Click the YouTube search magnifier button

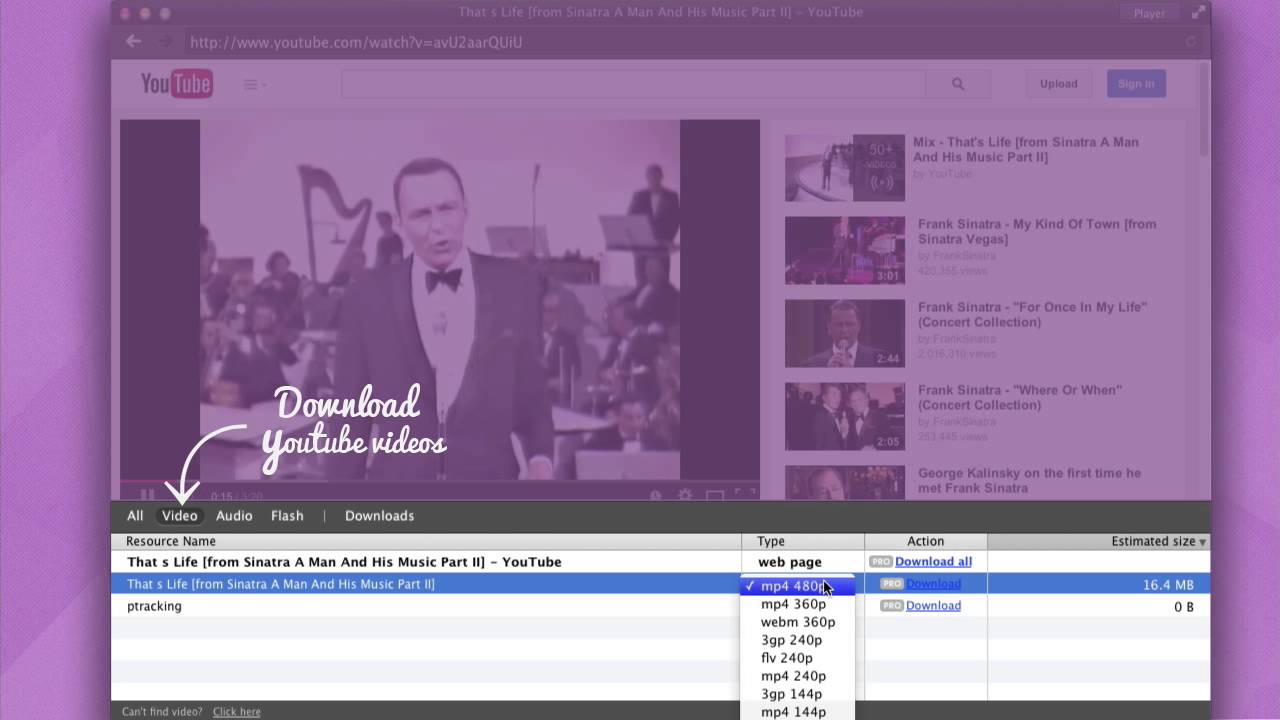tap(957, 84)
